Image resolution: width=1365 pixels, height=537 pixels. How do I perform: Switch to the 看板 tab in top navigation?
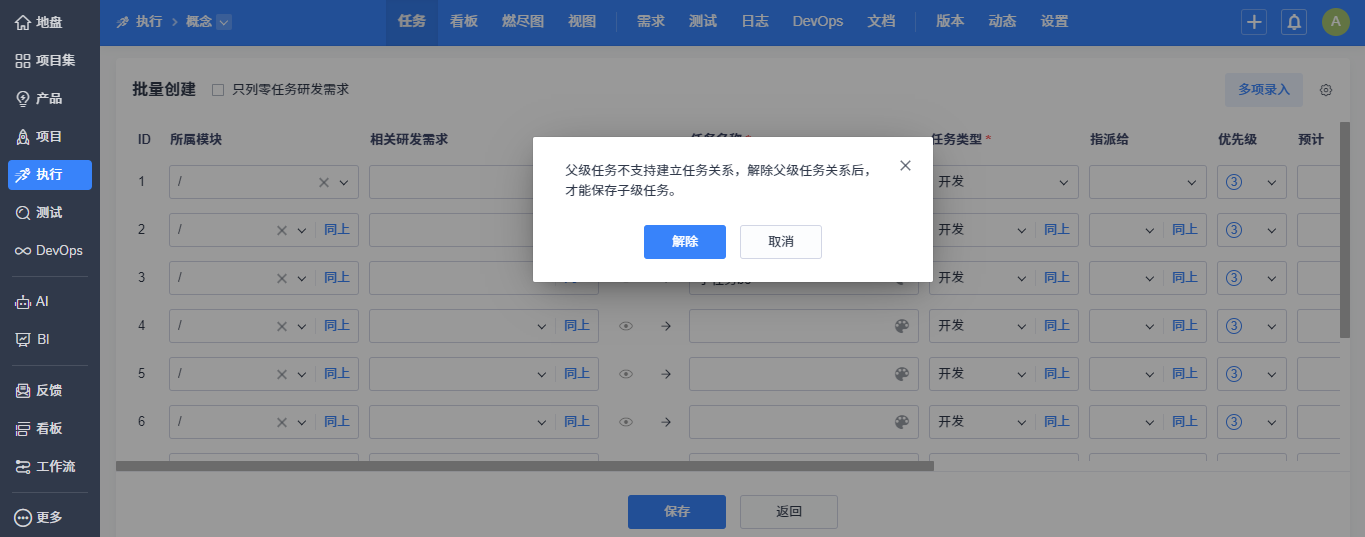(x=464, y=21)
